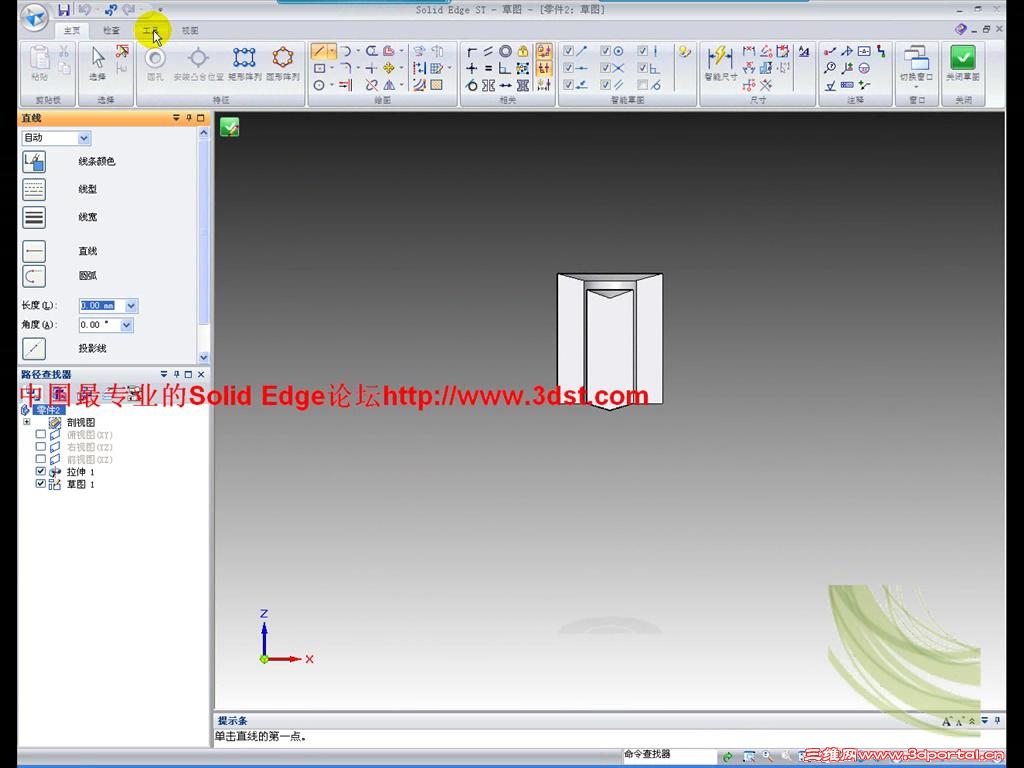Select 草图 1 in the Pathfinder tree

[x=80, y=483]
